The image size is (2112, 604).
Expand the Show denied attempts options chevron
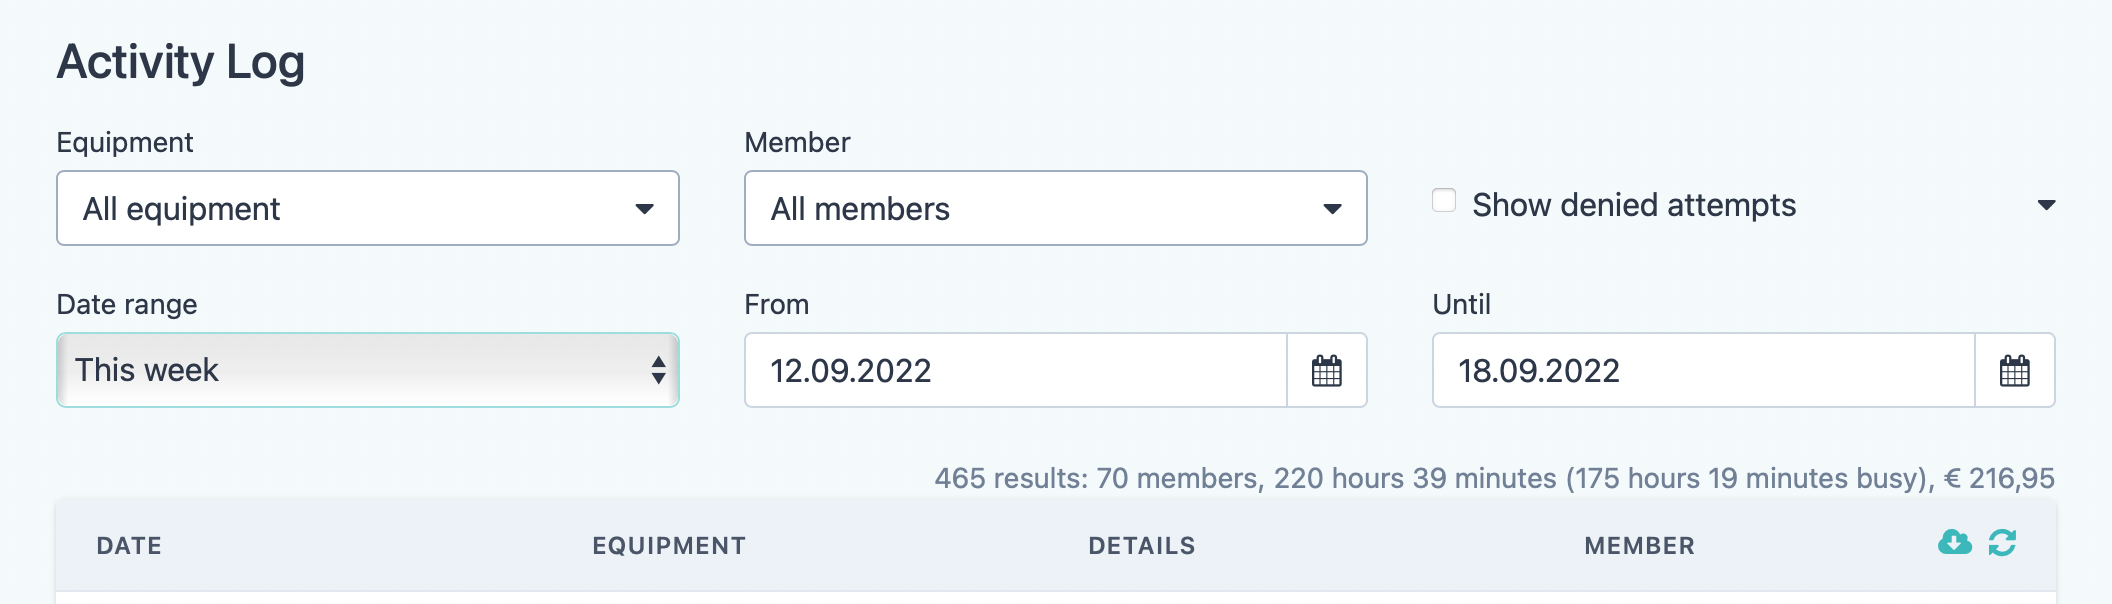tap(2048, 204)
